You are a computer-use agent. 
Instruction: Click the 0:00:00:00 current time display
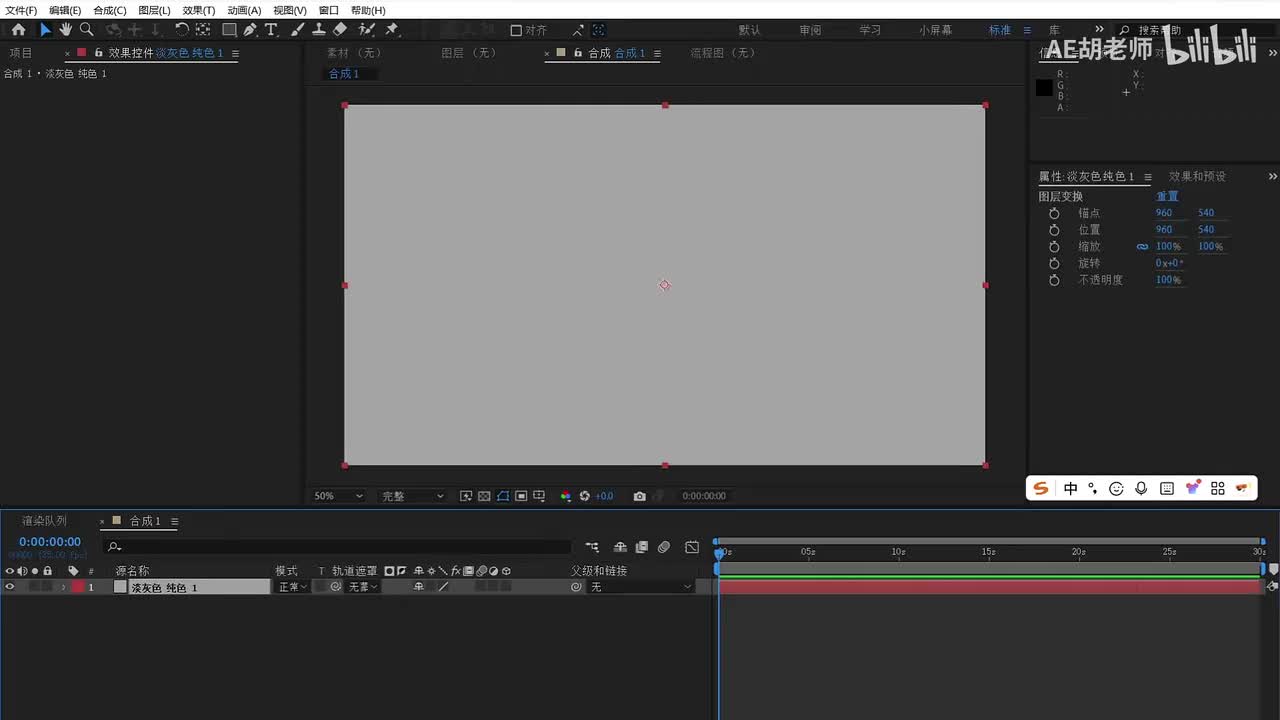[x=50, y=542]
